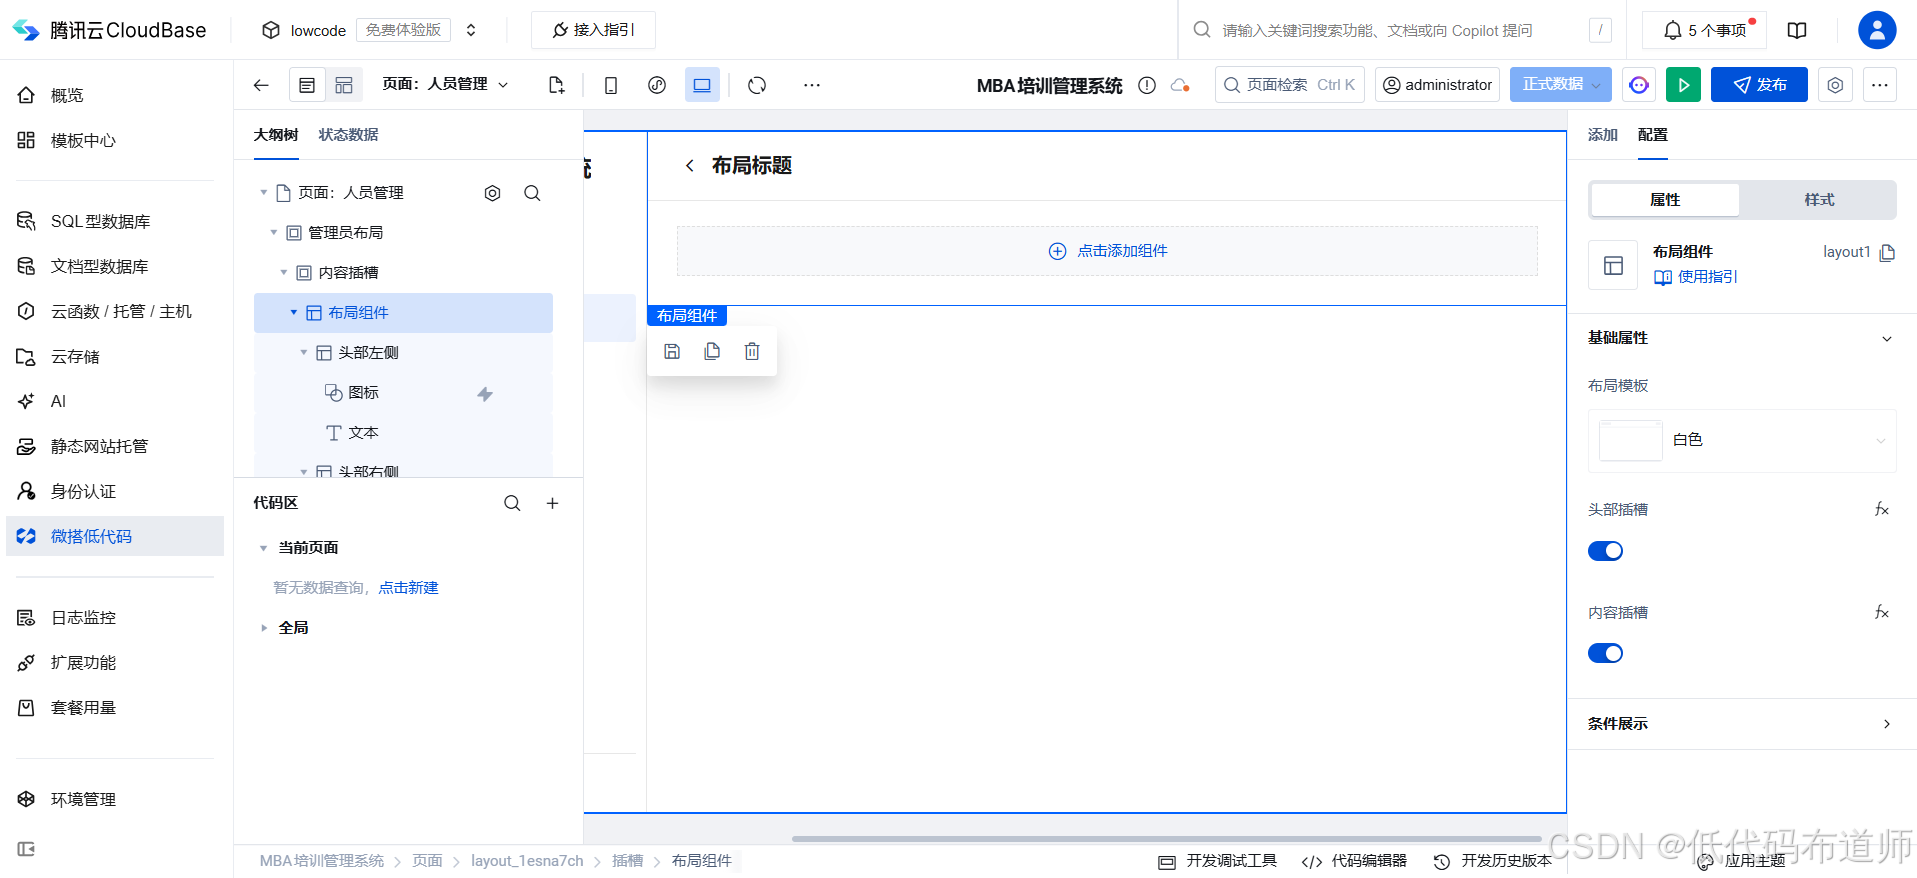1917x878 pixels.
Task: Open 微搭低代码 in sidebar
Action: coord(115,536)
